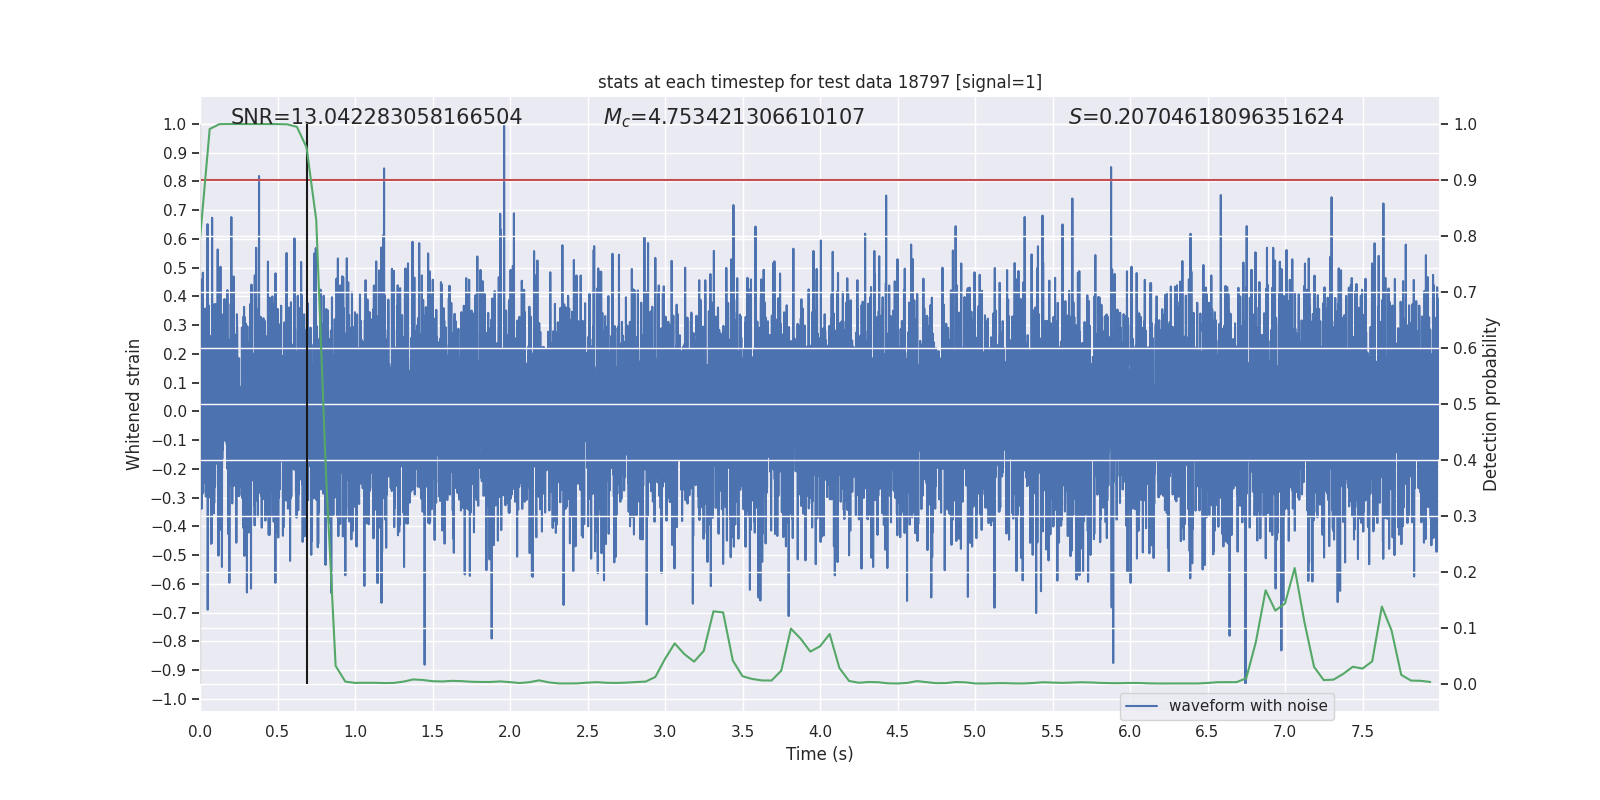The width and height of the screenshot is (1600, 800).
Task: Click the blue line sample in legend
Action: coord(1142,706)
